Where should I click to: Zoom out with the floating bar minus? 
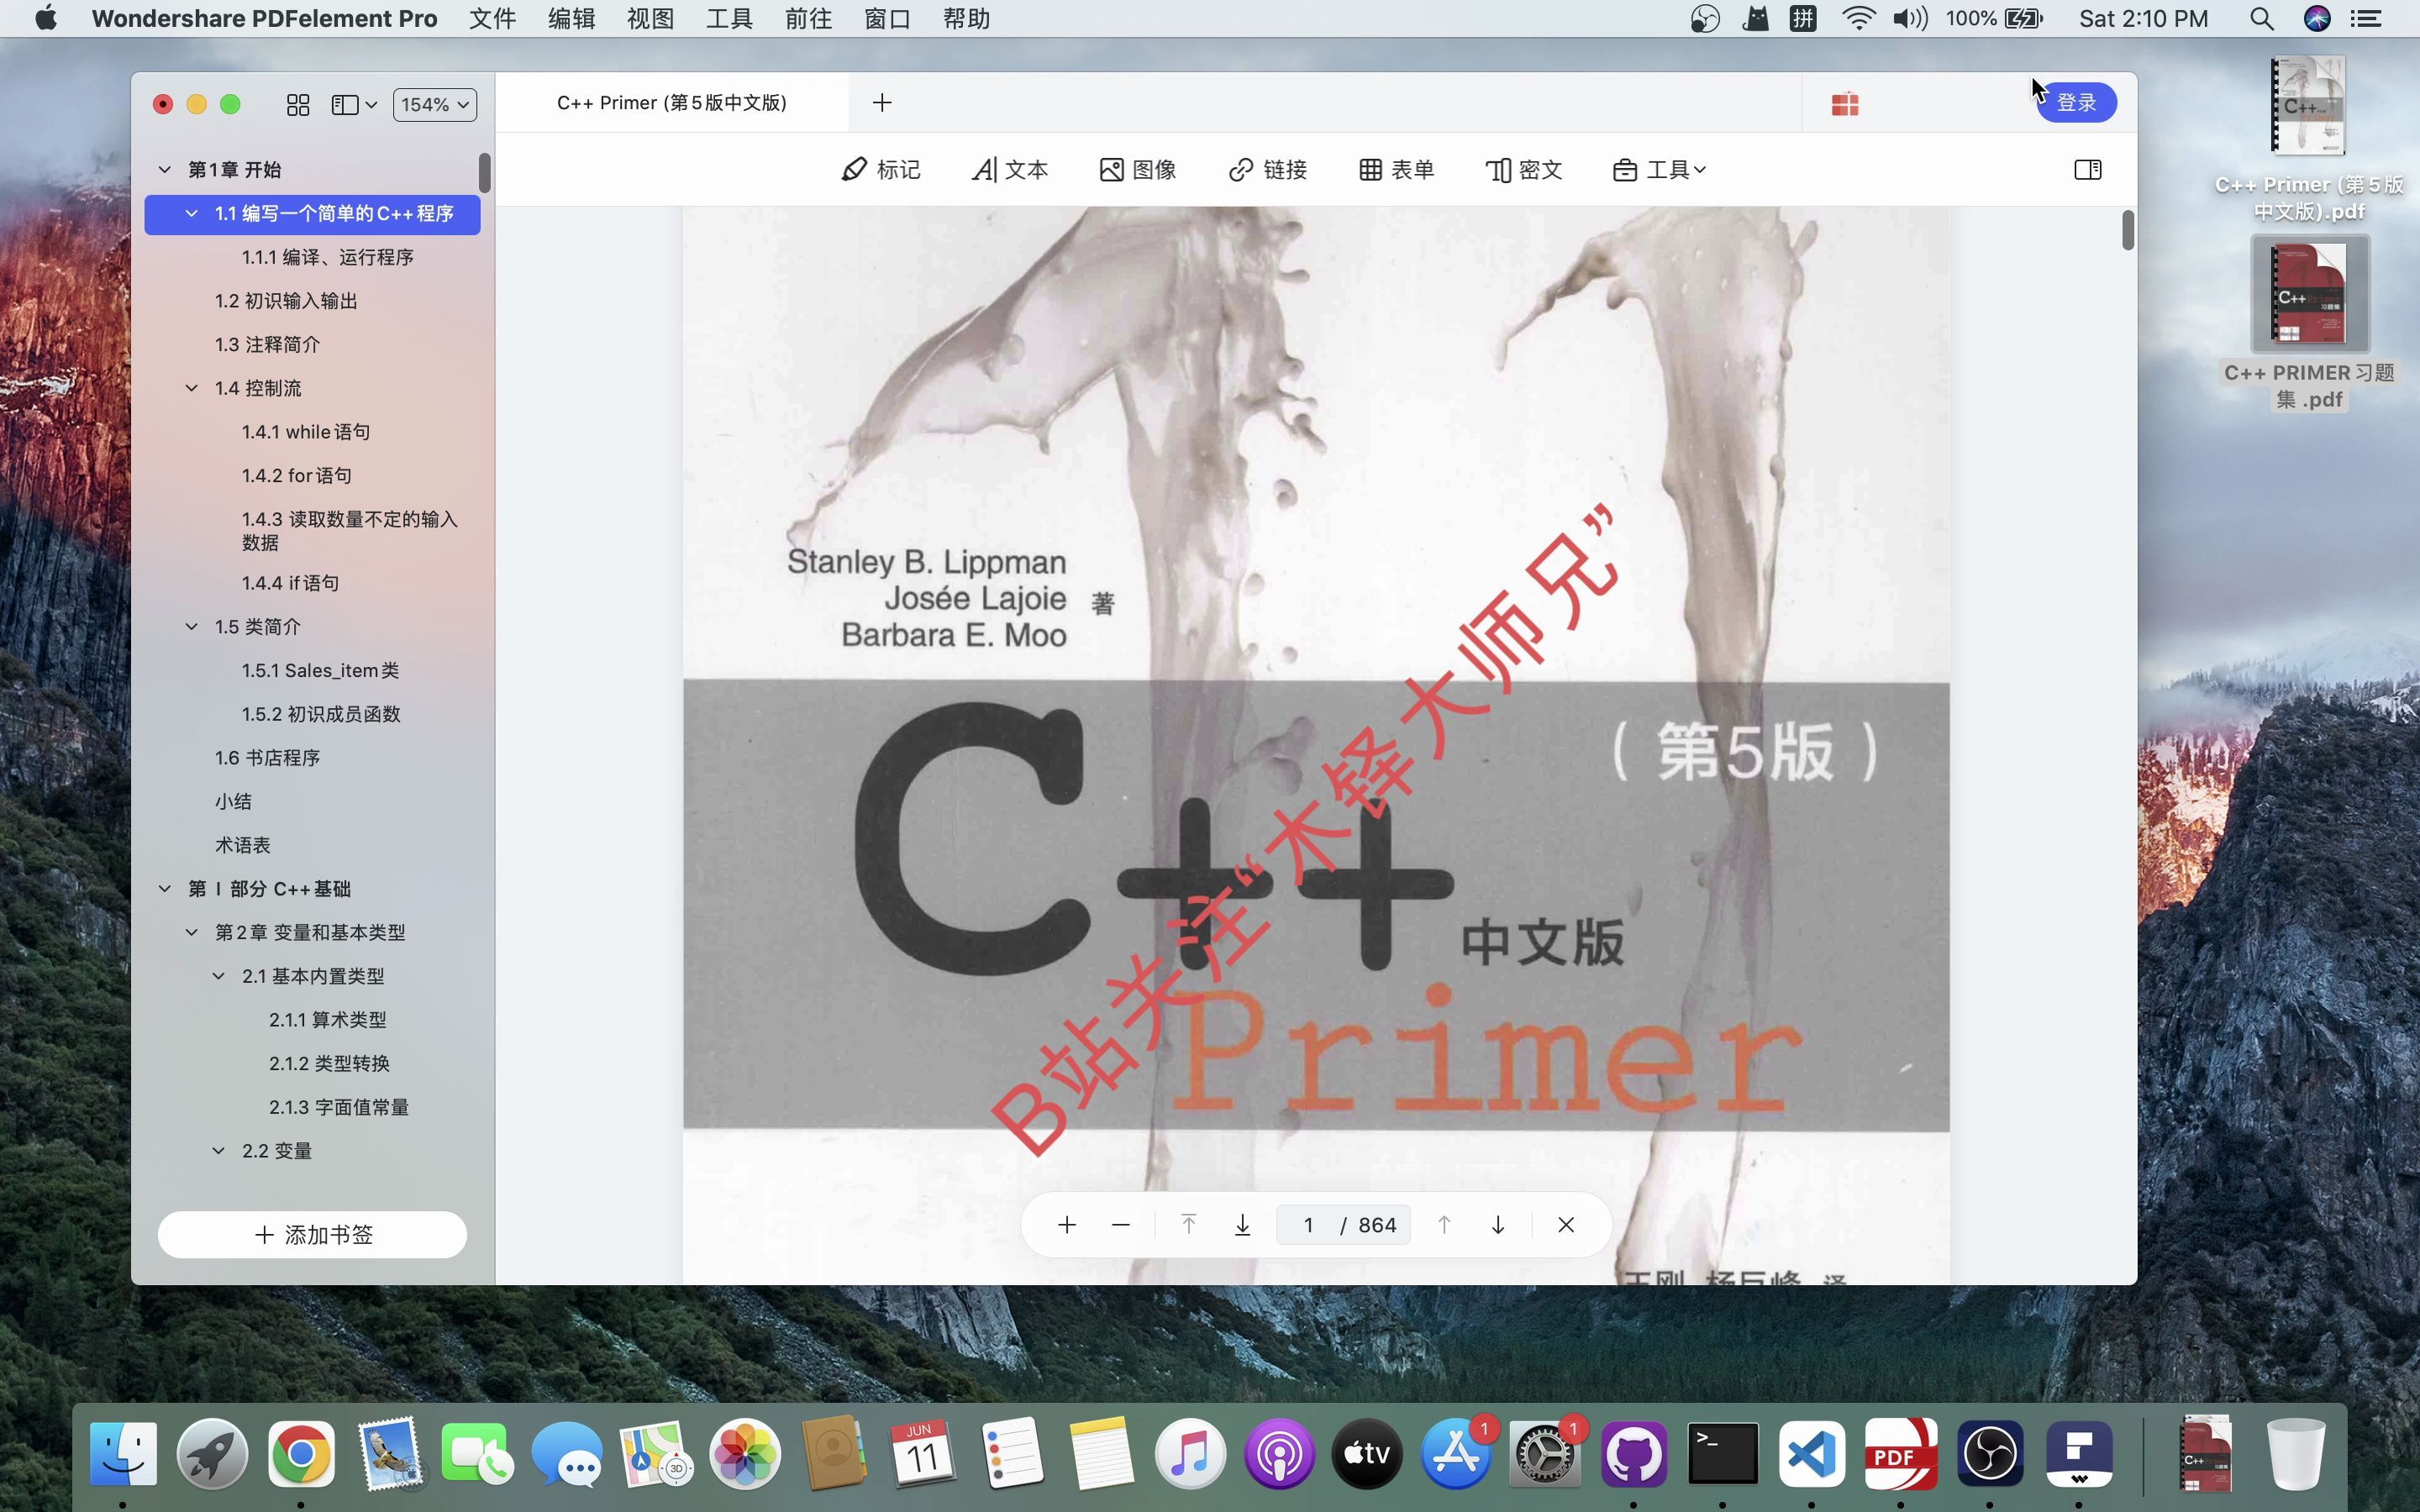click(x=1120, y=1225)
